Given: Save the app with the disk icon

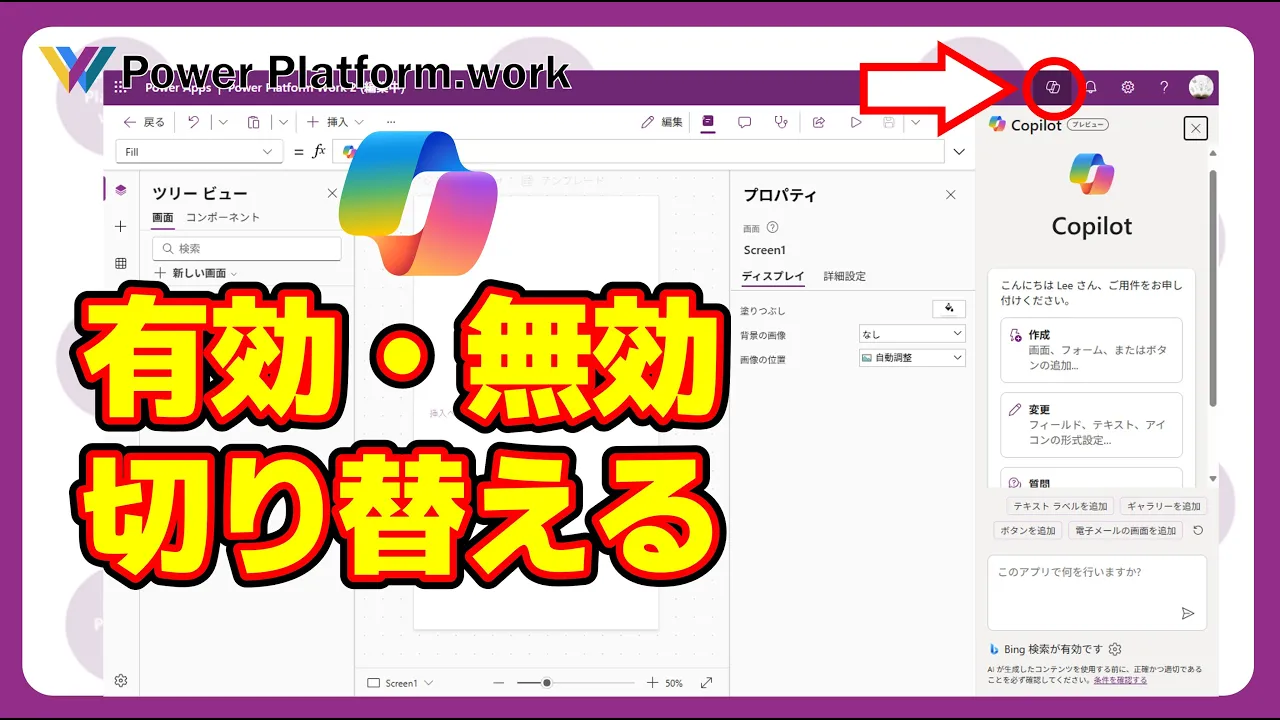Looking at the screenshot, I should 888,122.
